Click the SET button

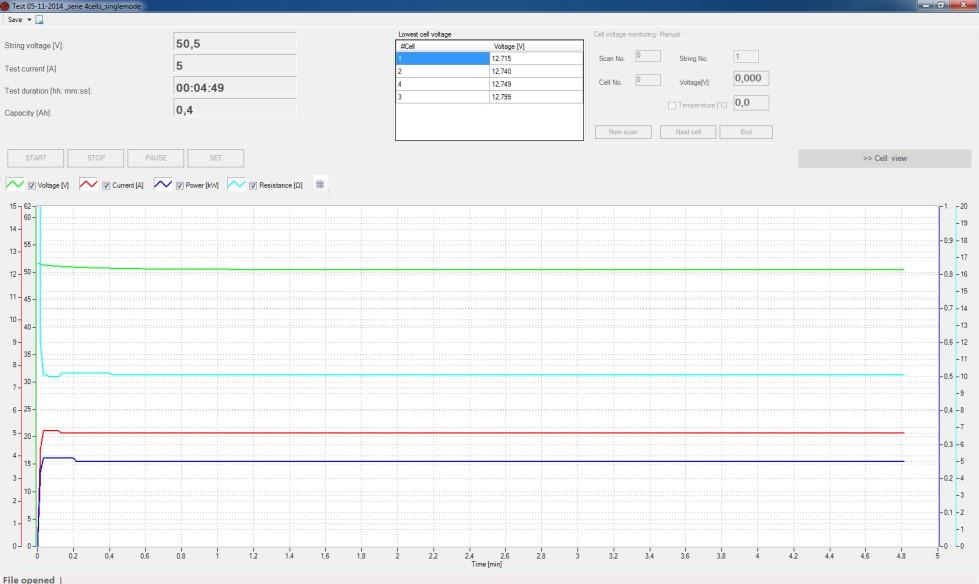215,158
